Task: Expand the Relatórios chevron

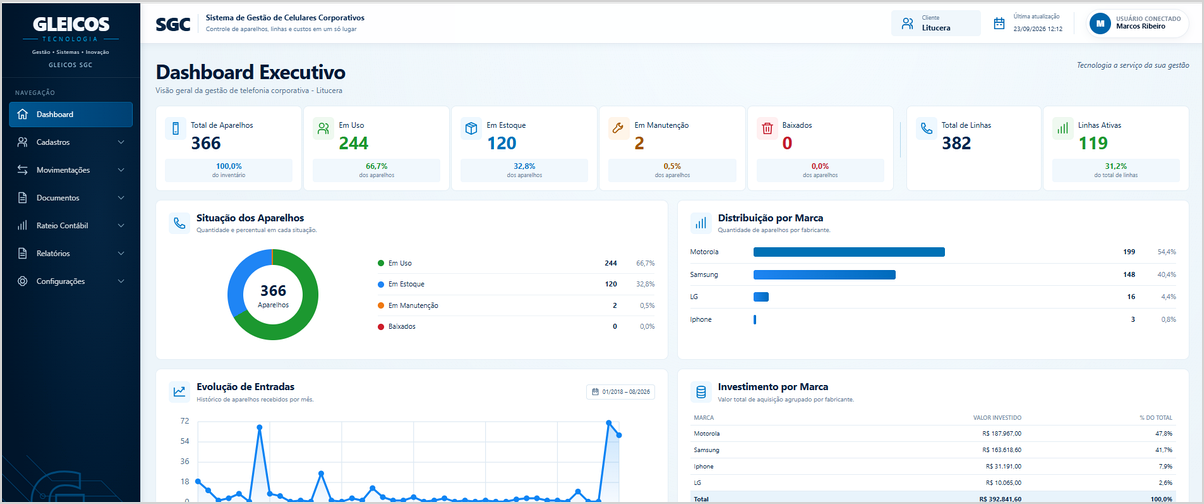Action: 121,253
